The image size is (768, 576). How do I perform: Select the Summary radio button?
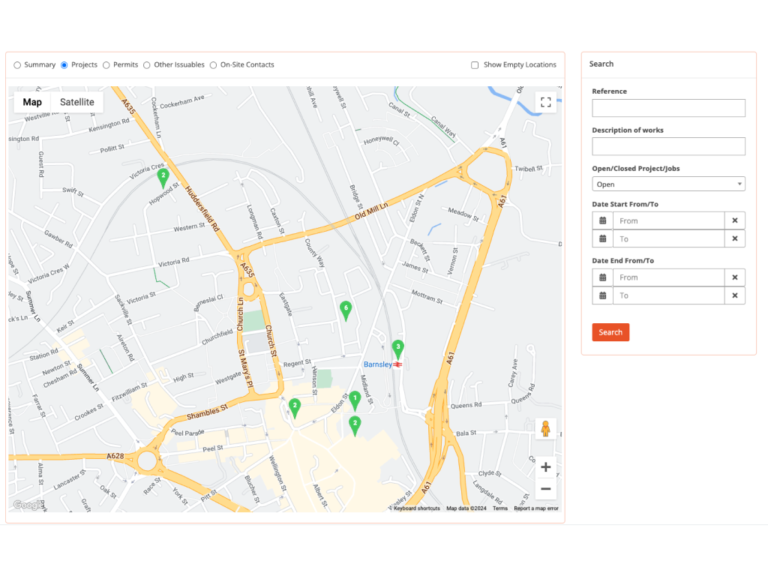tap(17, 65)
